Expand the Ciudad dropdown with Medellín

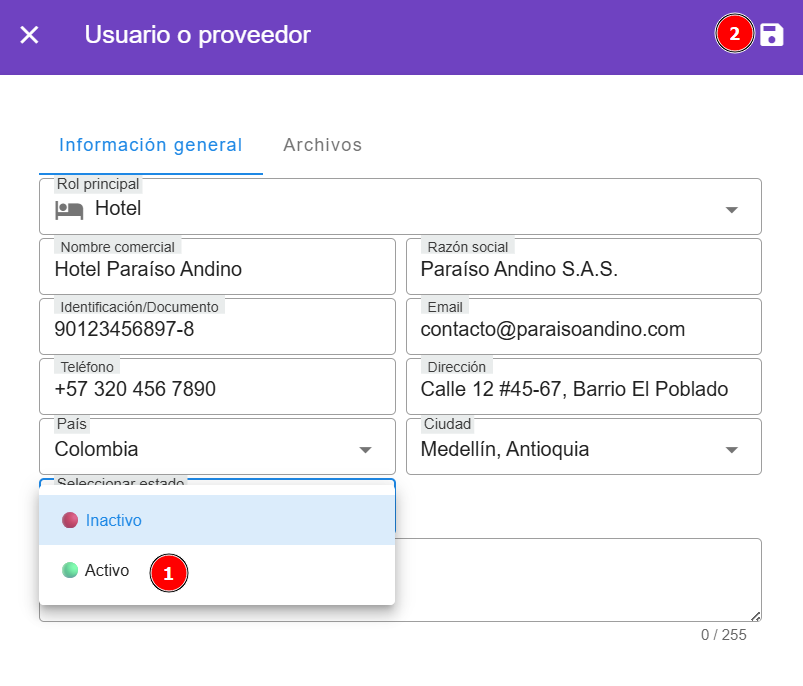731,450
